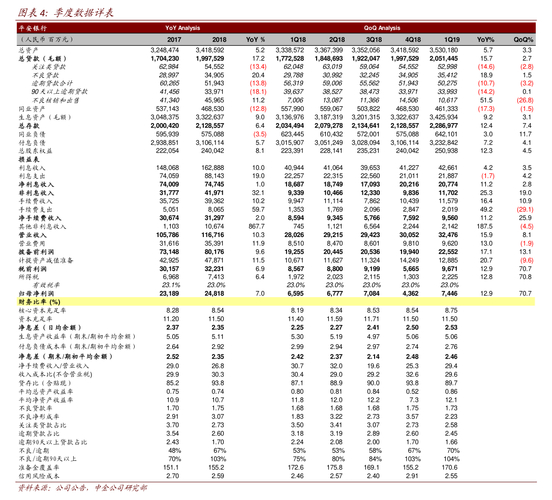
Task: Click the red '(29.1)' QoQ value
Action: pos(525,210)
